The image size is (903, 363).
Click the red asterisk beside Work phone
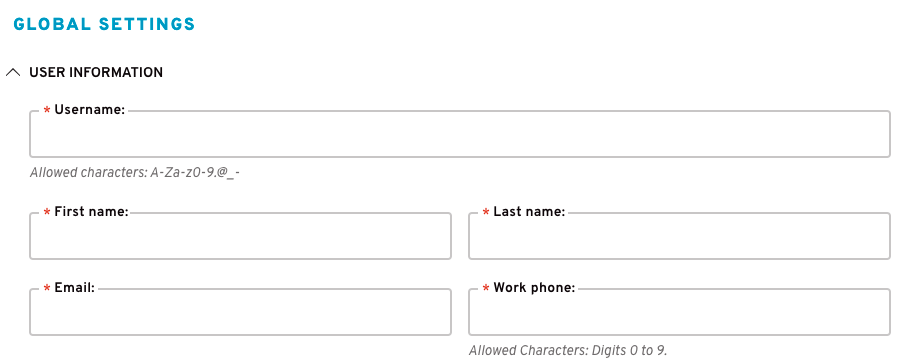coord(486,289)
